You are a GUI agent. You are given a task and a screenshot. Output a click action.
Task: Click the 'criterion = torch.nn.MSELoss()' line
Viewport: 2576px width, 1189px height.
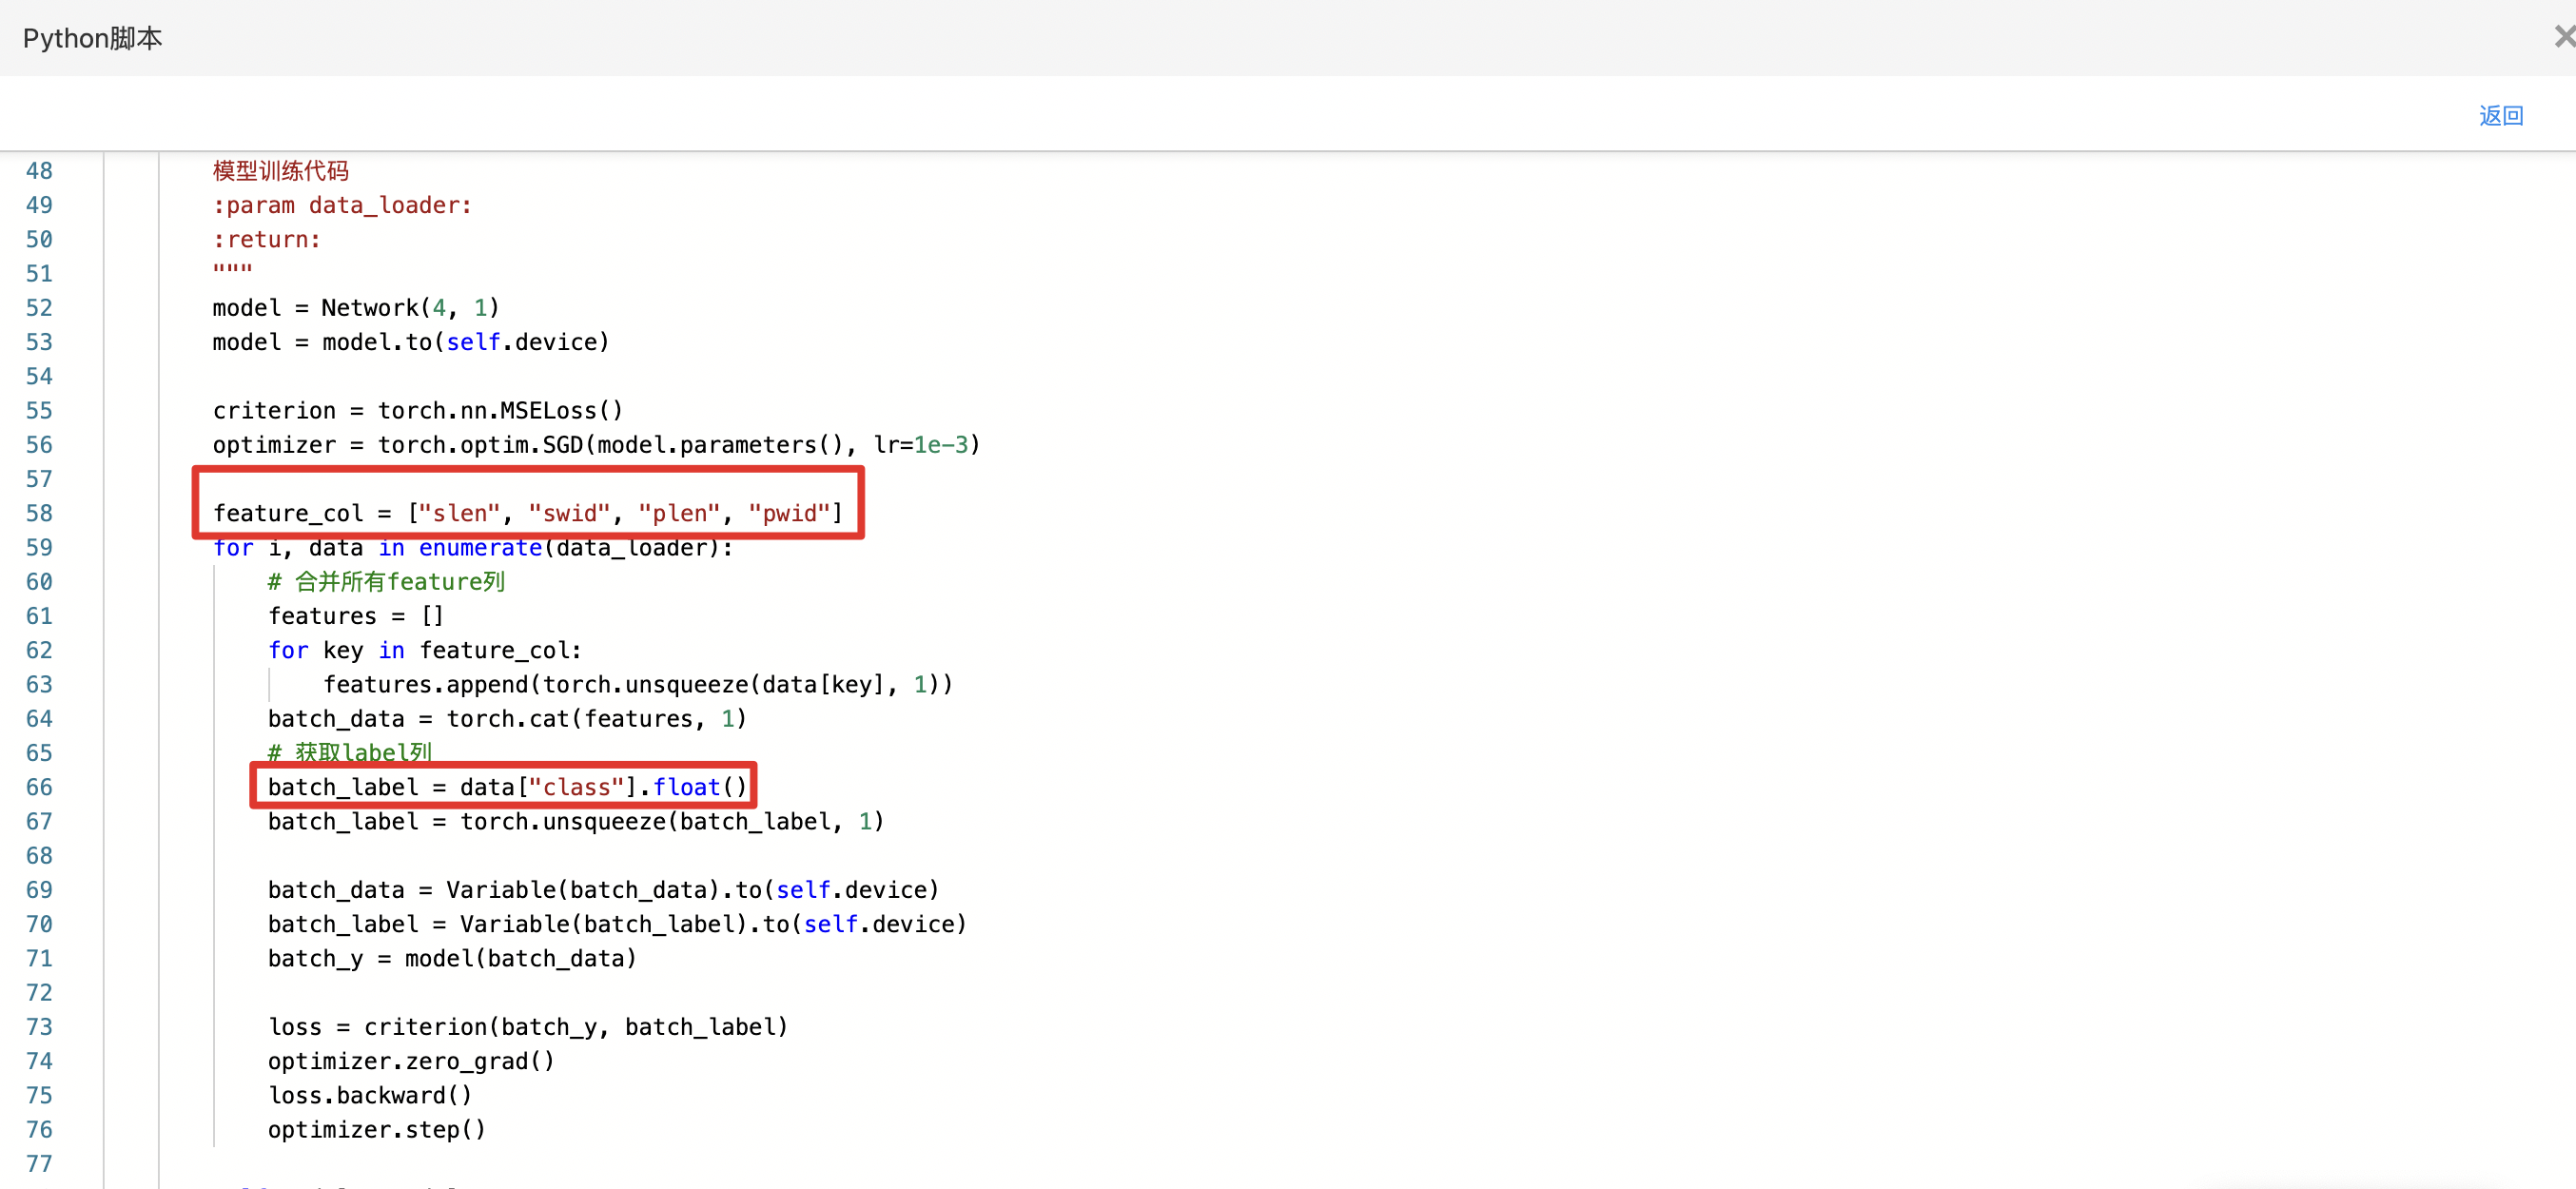(417, 411)
